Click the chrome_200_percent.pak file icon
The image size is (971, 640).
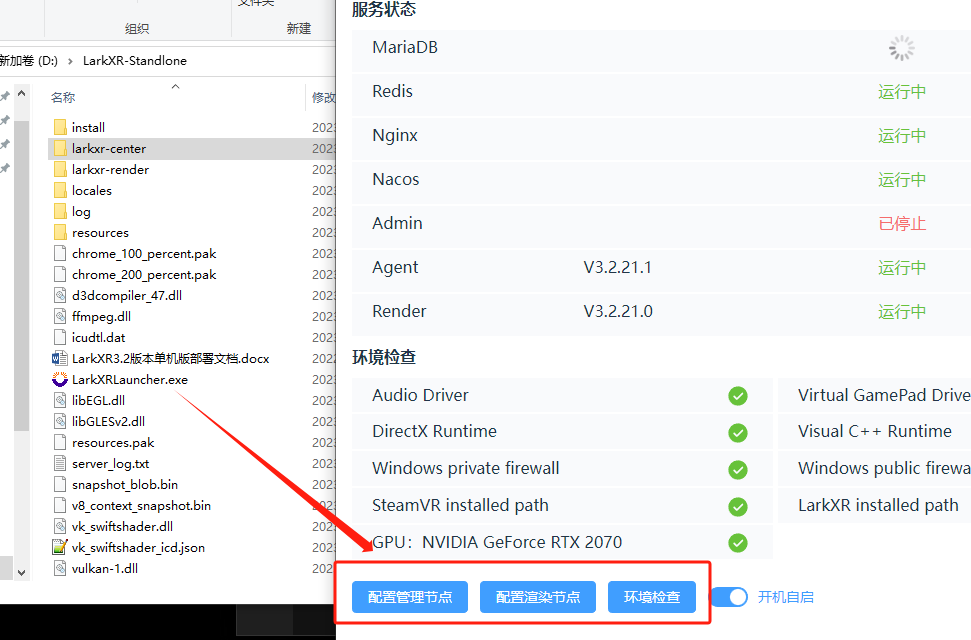click(x=60, y=274)
